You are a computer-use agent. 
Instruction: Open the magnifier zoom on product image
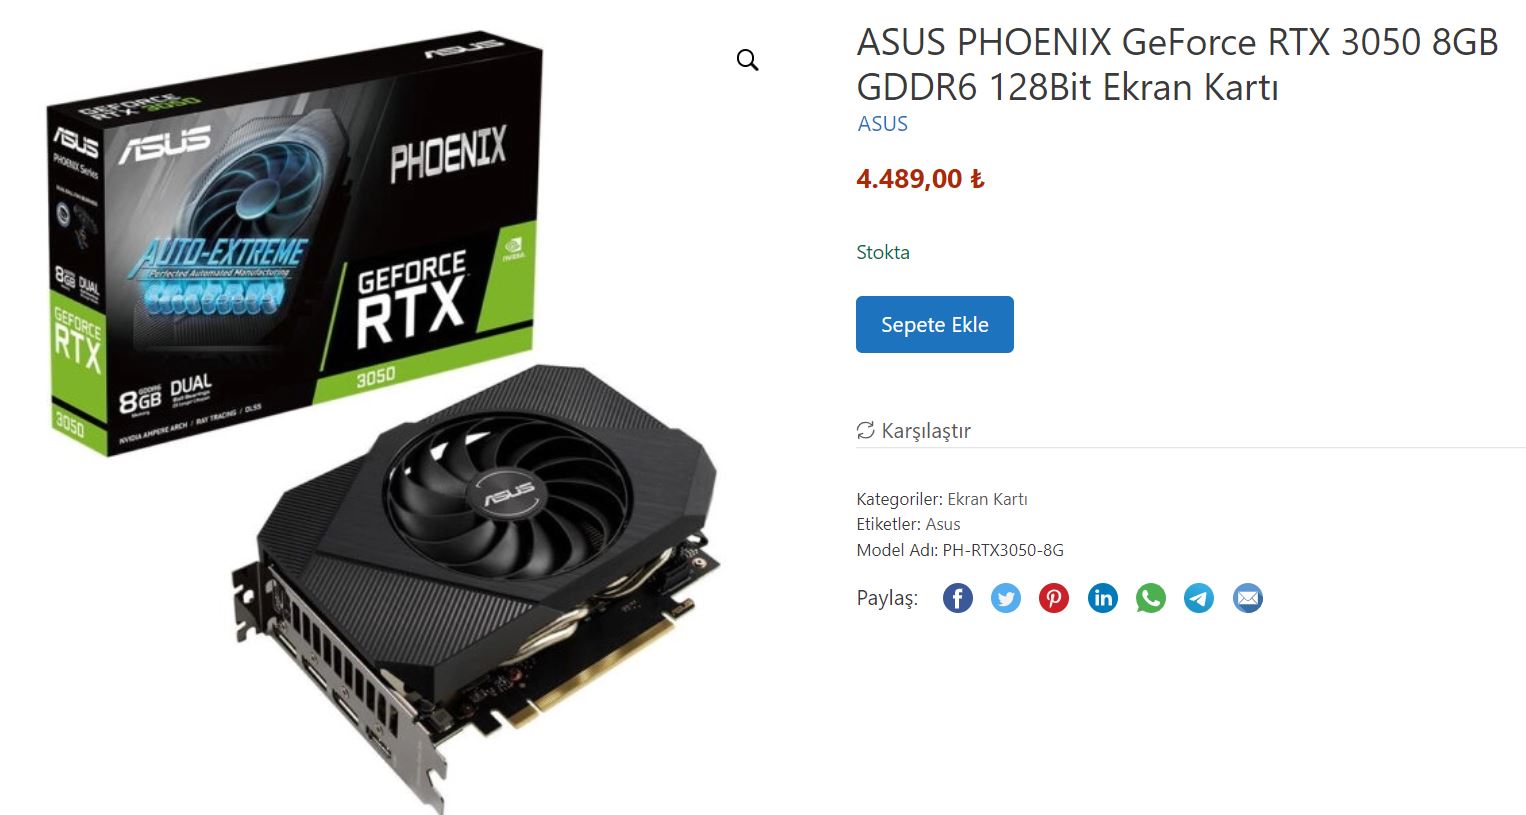[747, 60]
